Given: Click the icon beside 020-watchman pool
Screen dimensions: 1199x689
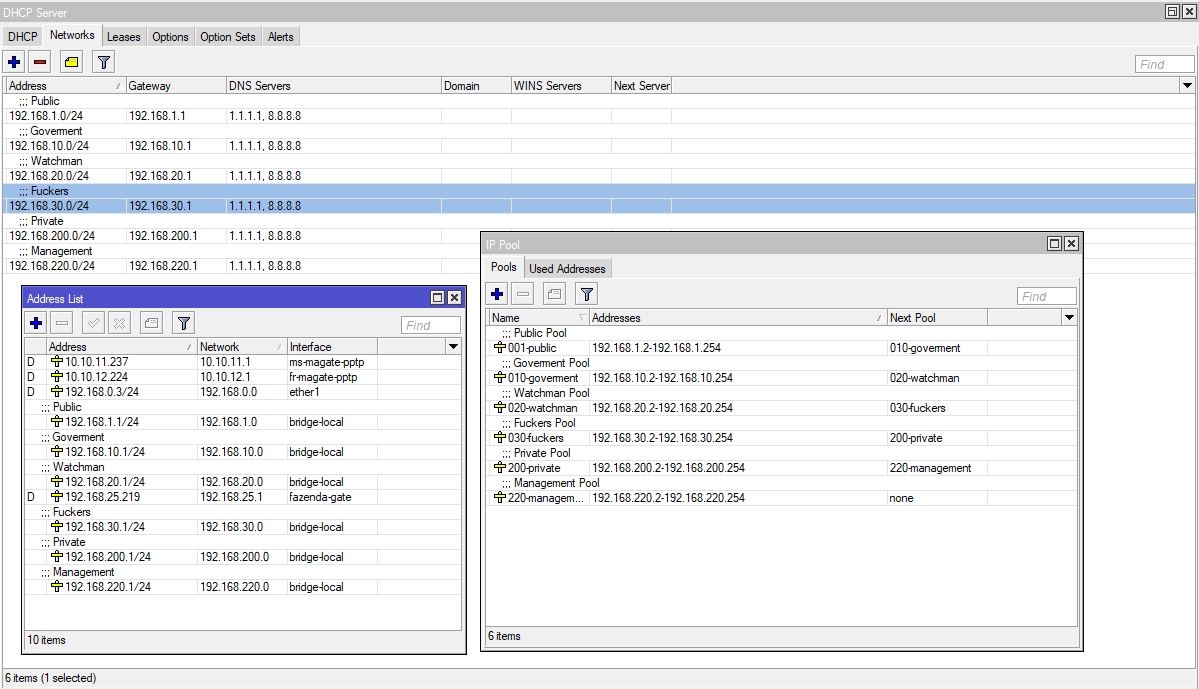Looking at the screenshot, I should tap(500, 408).
